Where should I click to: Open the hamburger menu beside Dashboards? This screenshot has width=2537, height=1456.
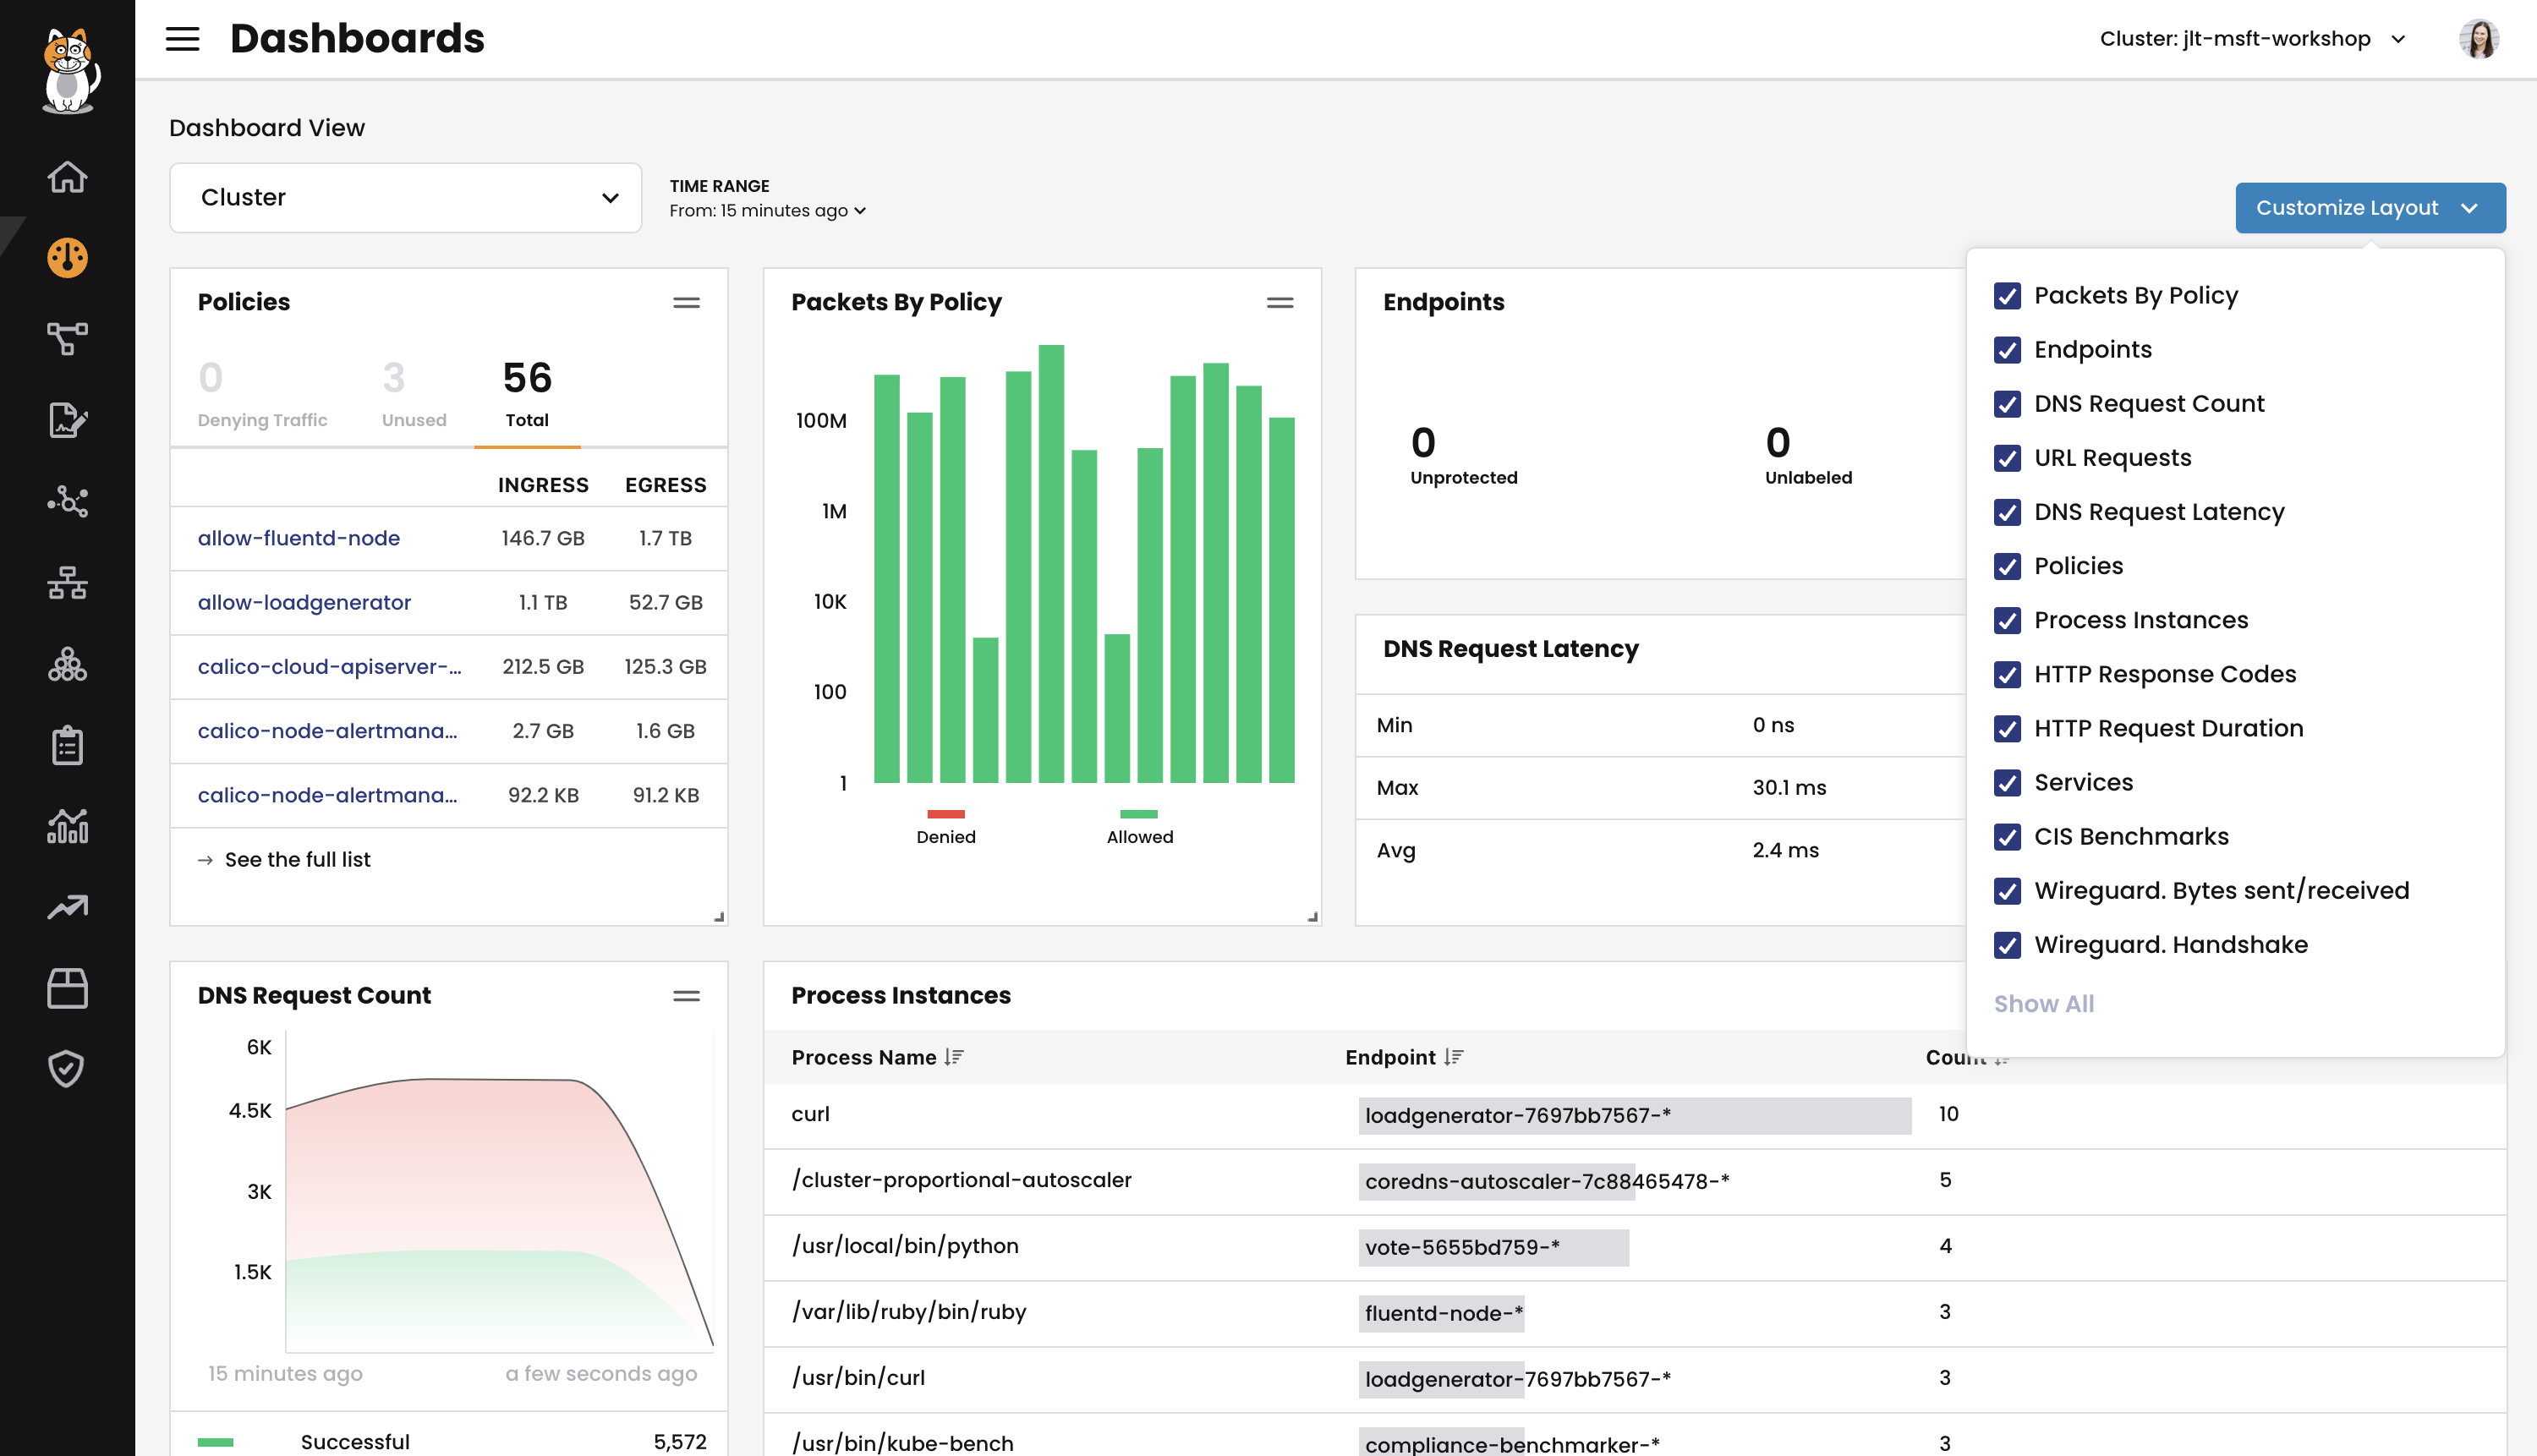tap(182, 38)
